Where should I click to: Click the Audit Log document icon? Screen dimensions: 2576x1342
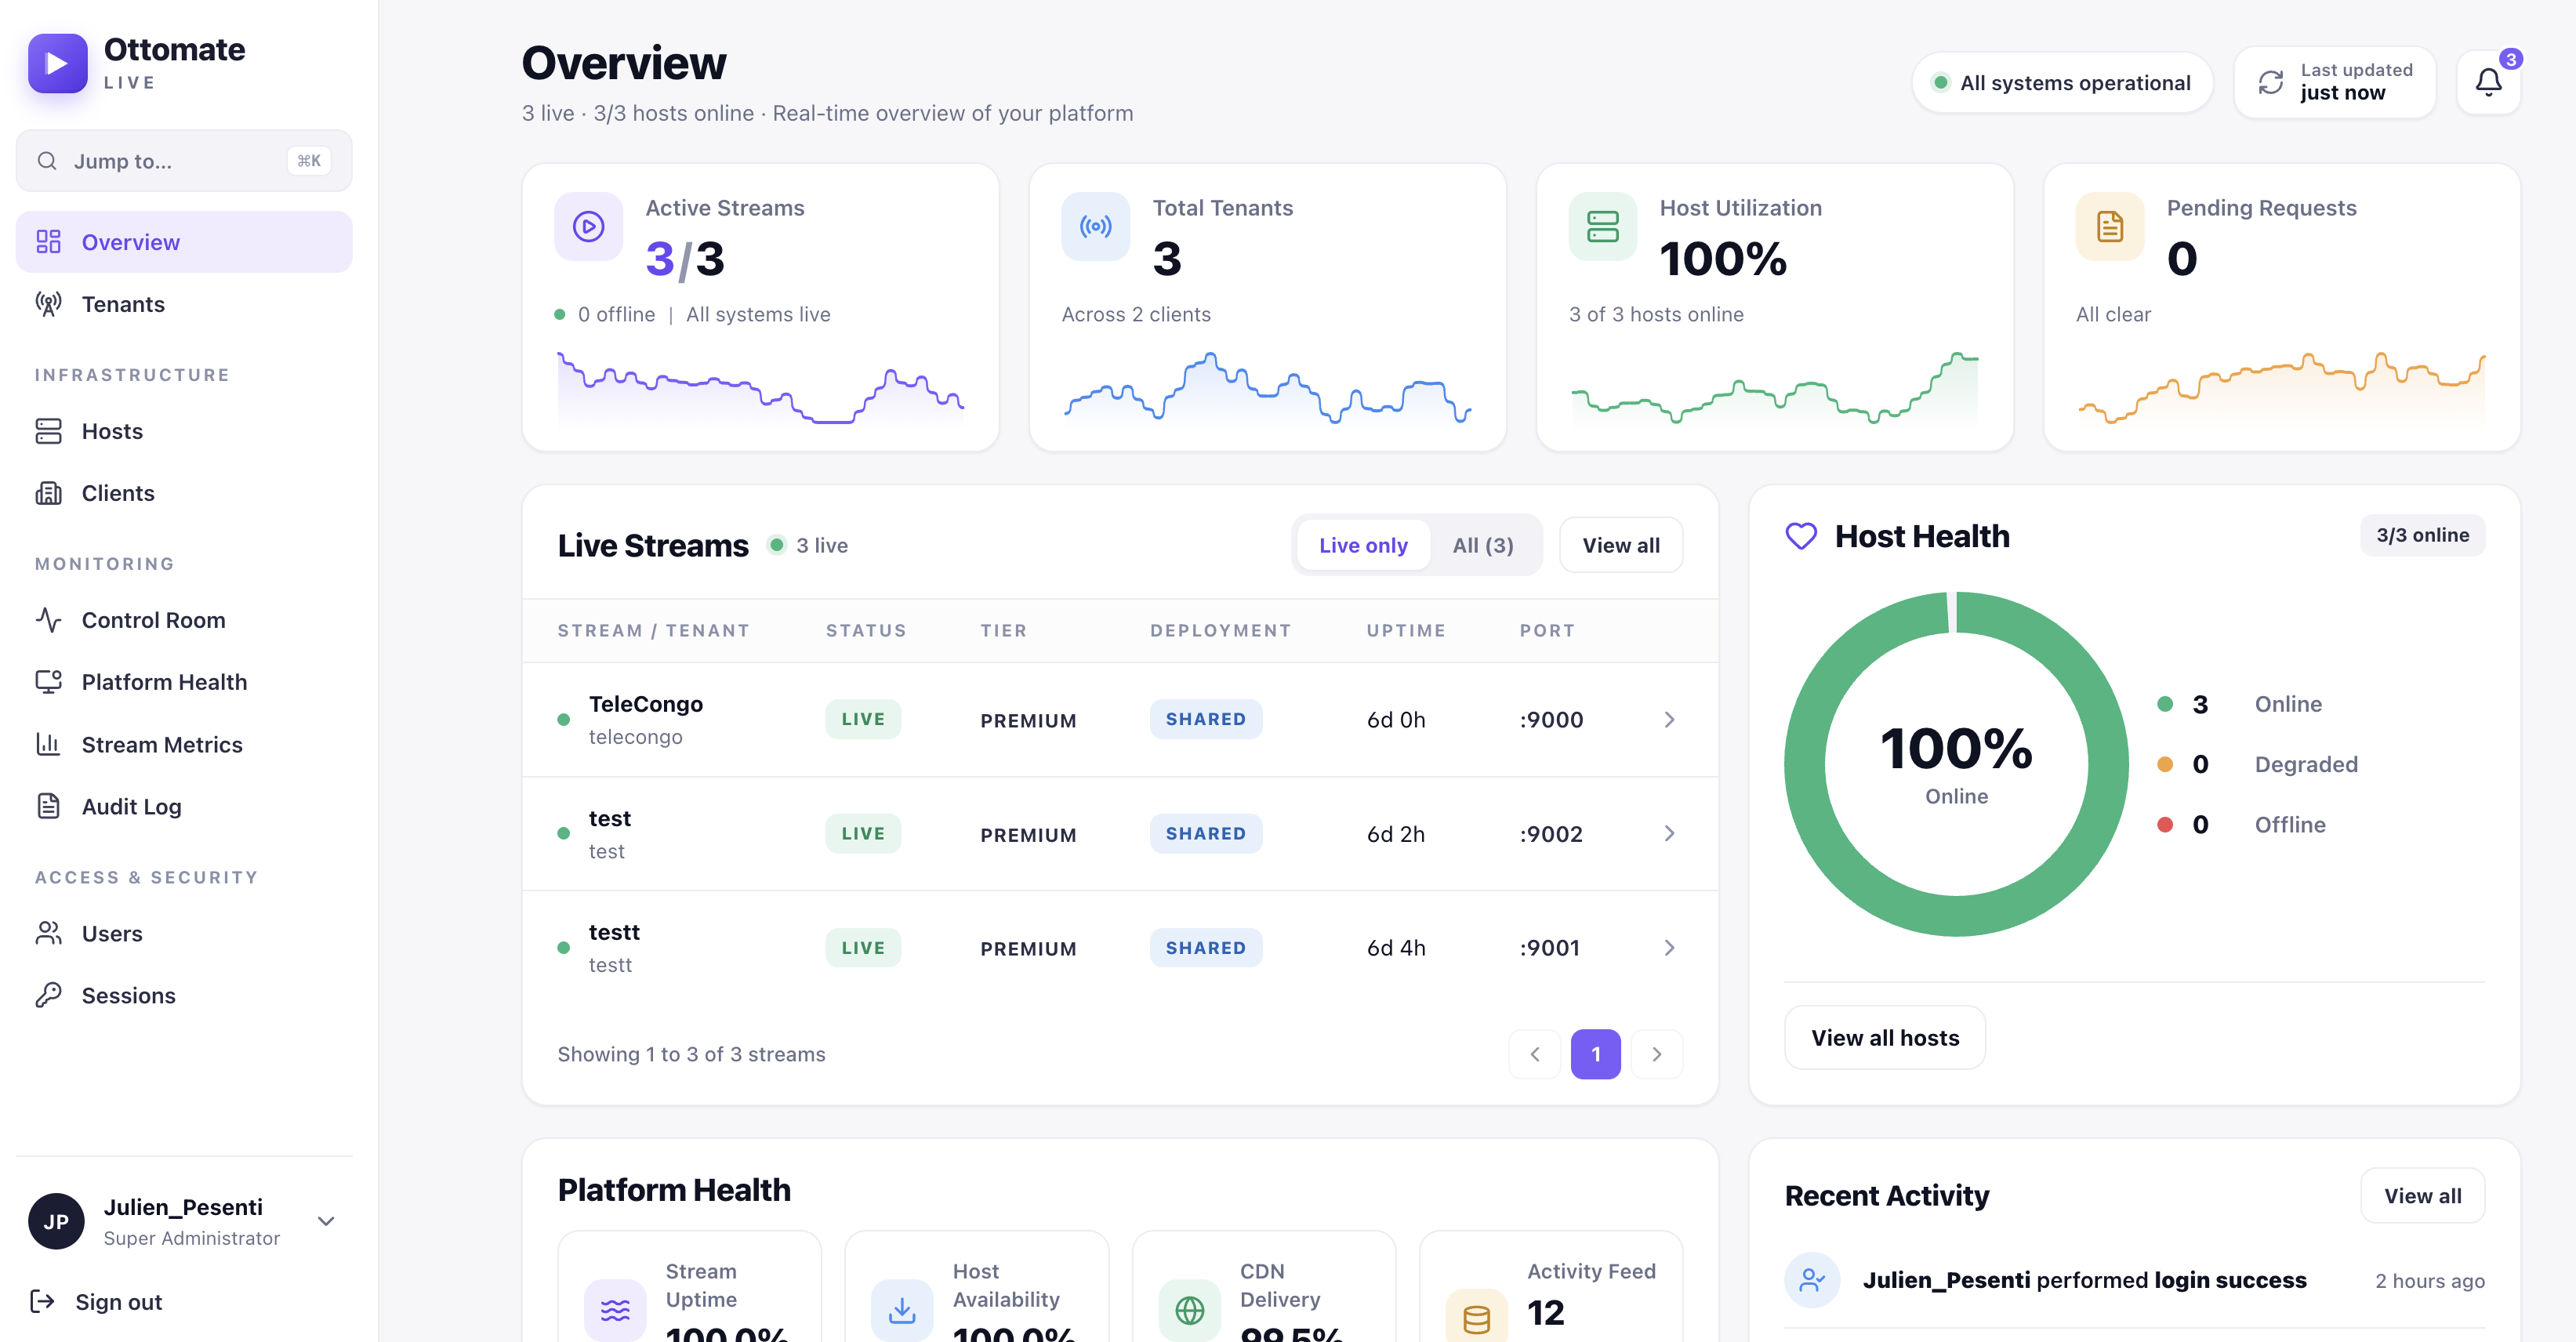(48, 806)
